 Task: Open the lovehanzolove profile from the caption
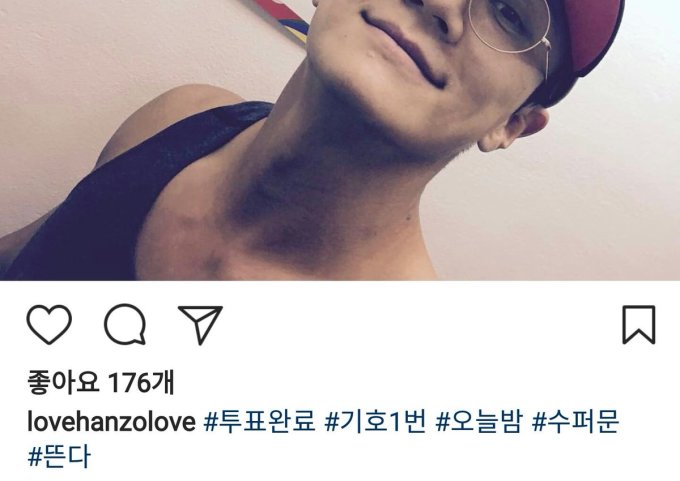[x=111, y=422]
